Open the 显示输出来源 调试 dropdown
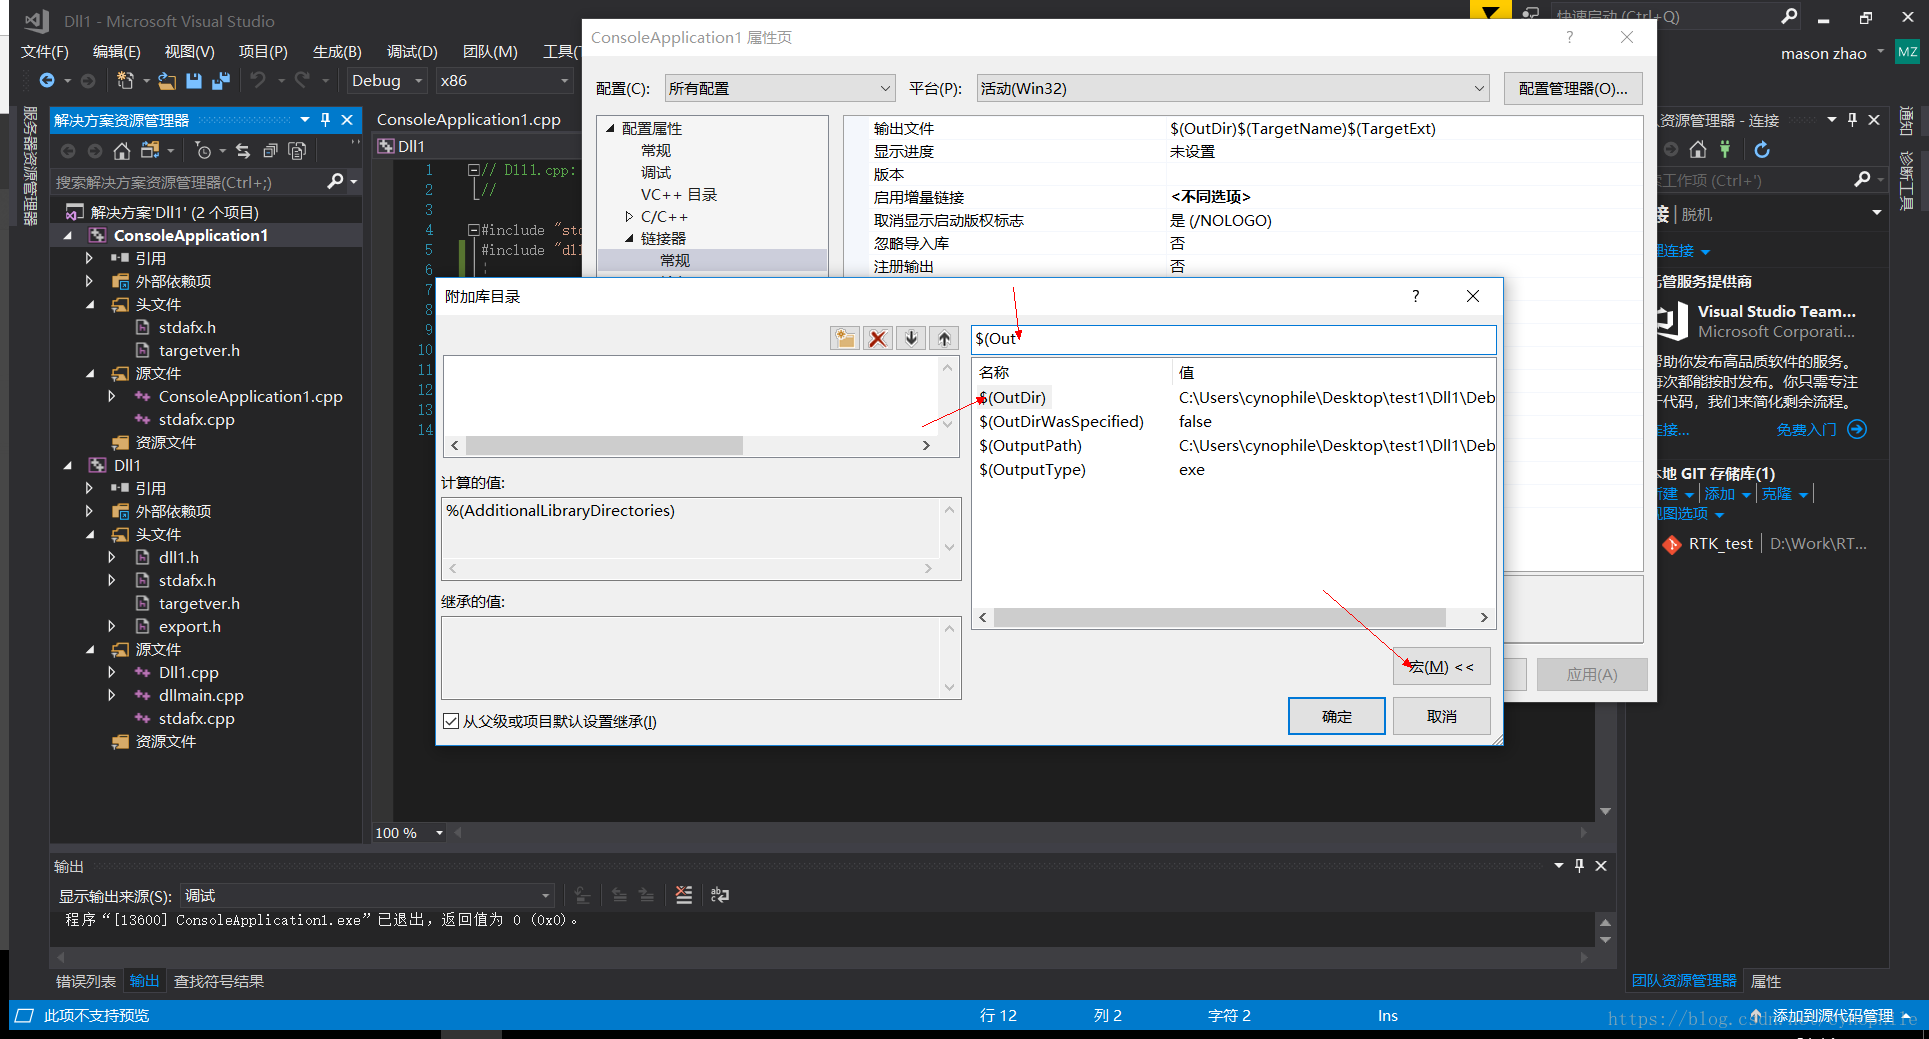The height and width of the screenshot is (1039, 1929). click(x=367, y=895)
